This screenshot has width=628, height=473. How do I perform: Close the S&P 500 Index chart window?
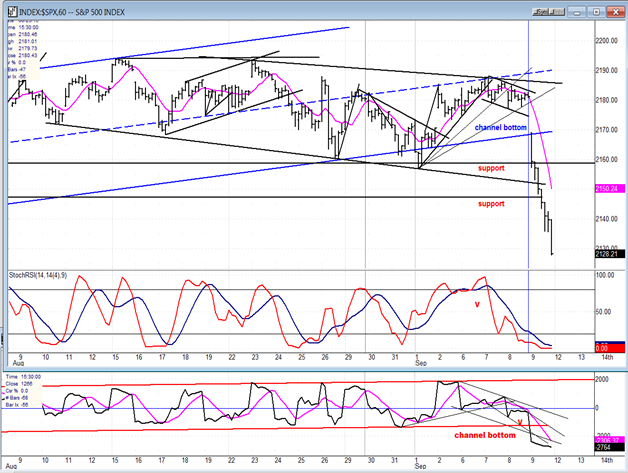tap(616, 12)
